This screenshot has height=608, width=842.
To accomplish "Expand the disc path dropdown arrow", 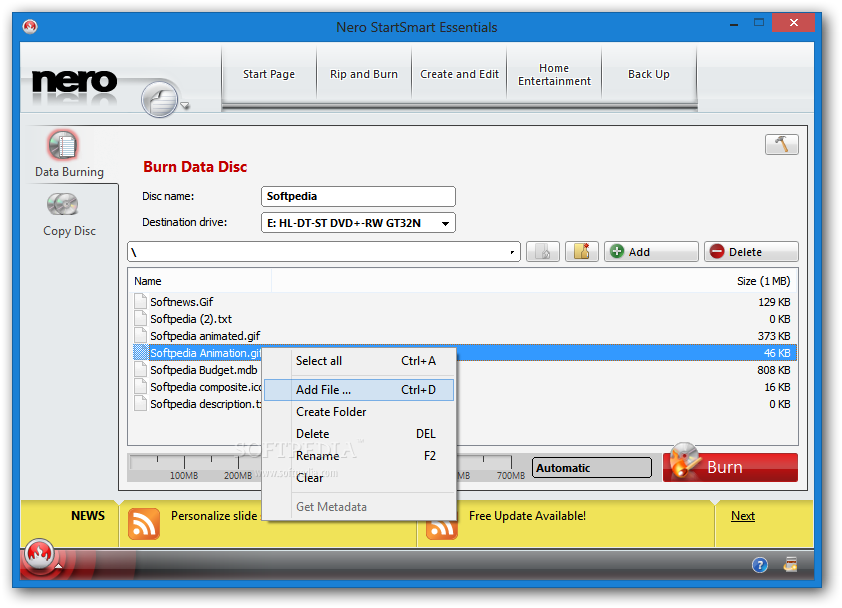I will pyautogui.click(x=512, y=252).
